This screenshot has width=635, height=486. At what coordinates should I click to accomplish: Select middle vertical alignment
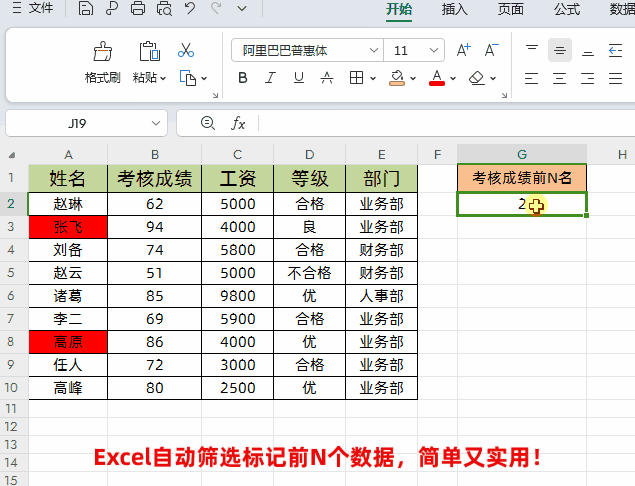pos(560,50)
